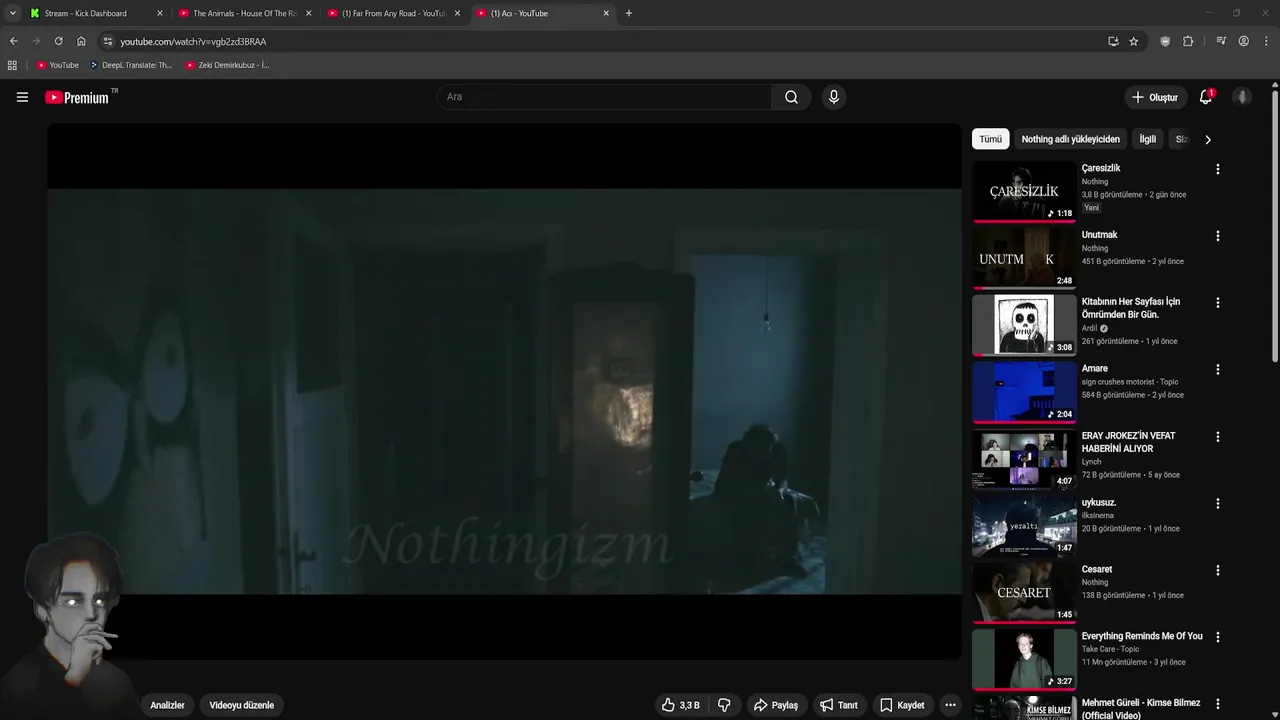Open the CESARET video thumbnail

(x=1024, y=592)
